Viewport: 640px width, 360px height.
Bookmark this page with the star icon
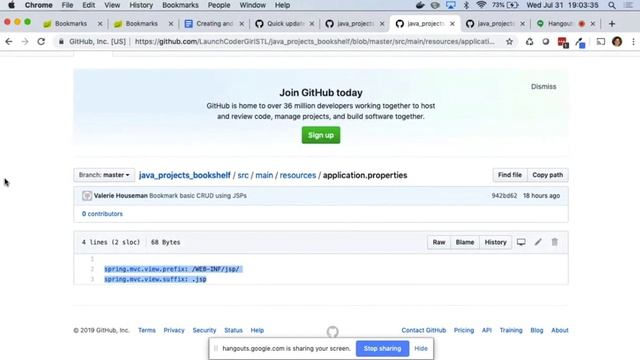(x=509, y=42)
